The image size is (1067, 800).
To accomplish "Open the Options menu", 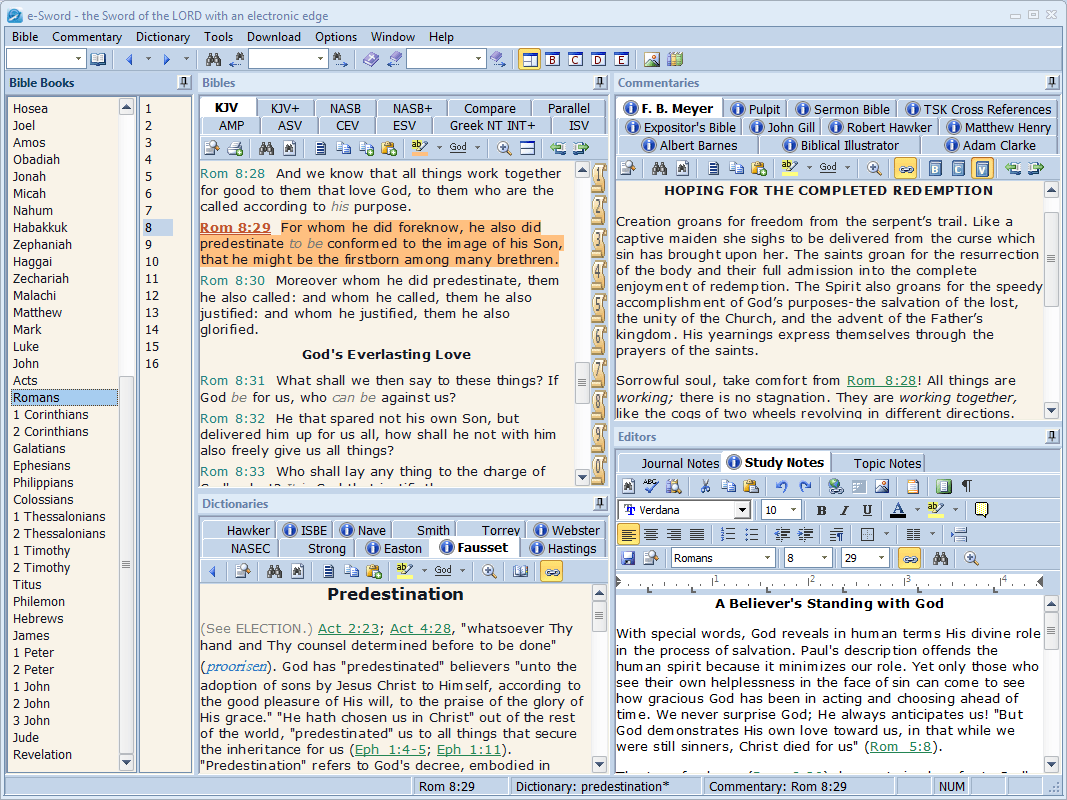I will [x=336, y=37].
